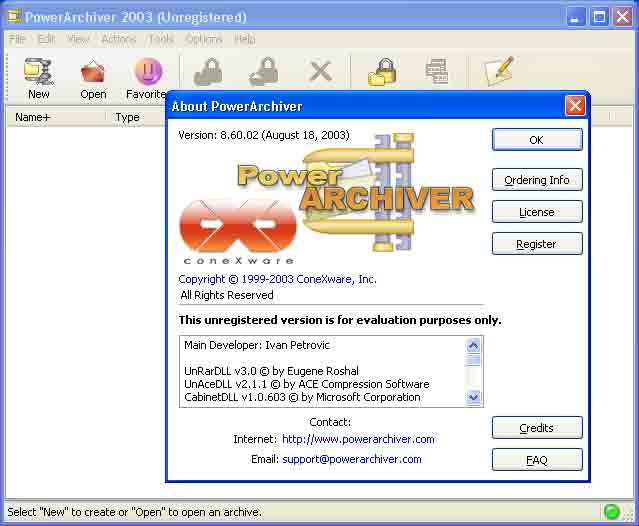639x526 pixels.
Task: Click the Register button
Action: coord(537,244)
